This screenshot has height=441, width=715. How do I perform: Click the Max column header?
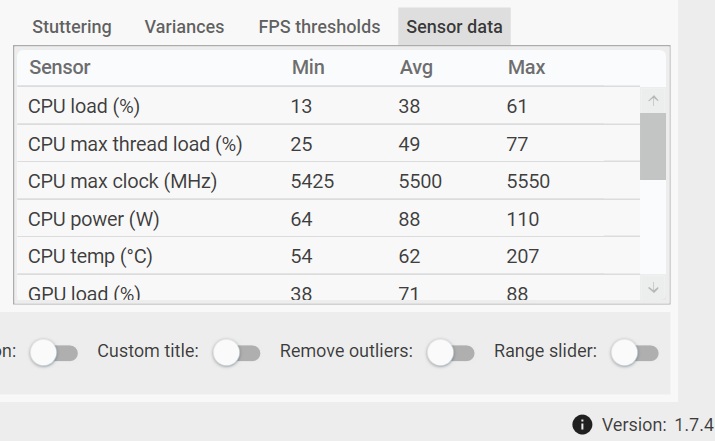click(526, 67)
